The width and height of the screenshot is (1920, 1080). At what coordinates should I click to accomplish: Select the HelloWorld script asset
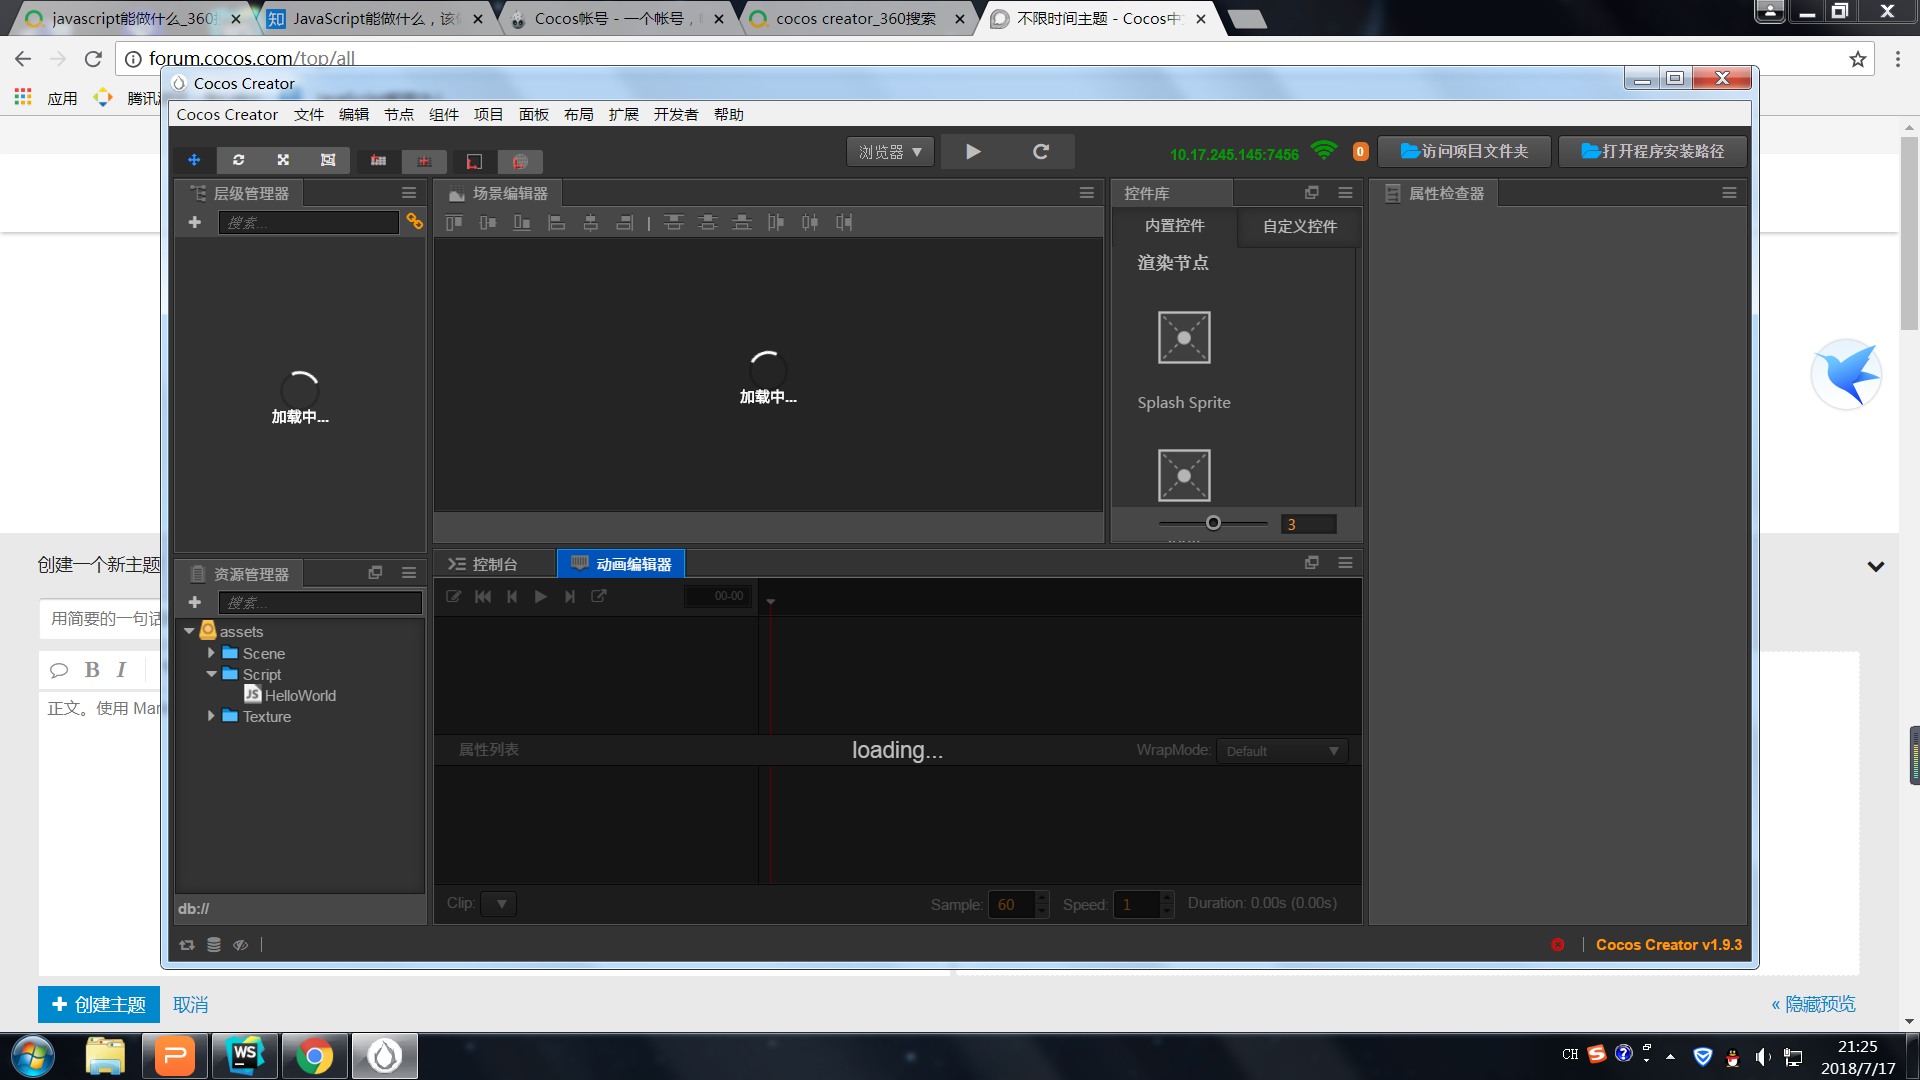tap(300, 696)
